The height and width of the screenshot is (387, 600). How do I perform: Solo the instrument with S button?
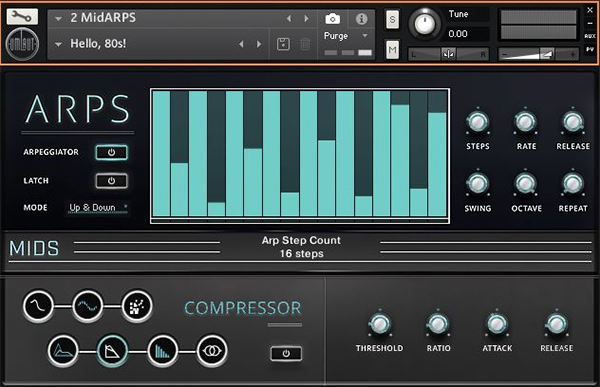(x=392, y=19)
